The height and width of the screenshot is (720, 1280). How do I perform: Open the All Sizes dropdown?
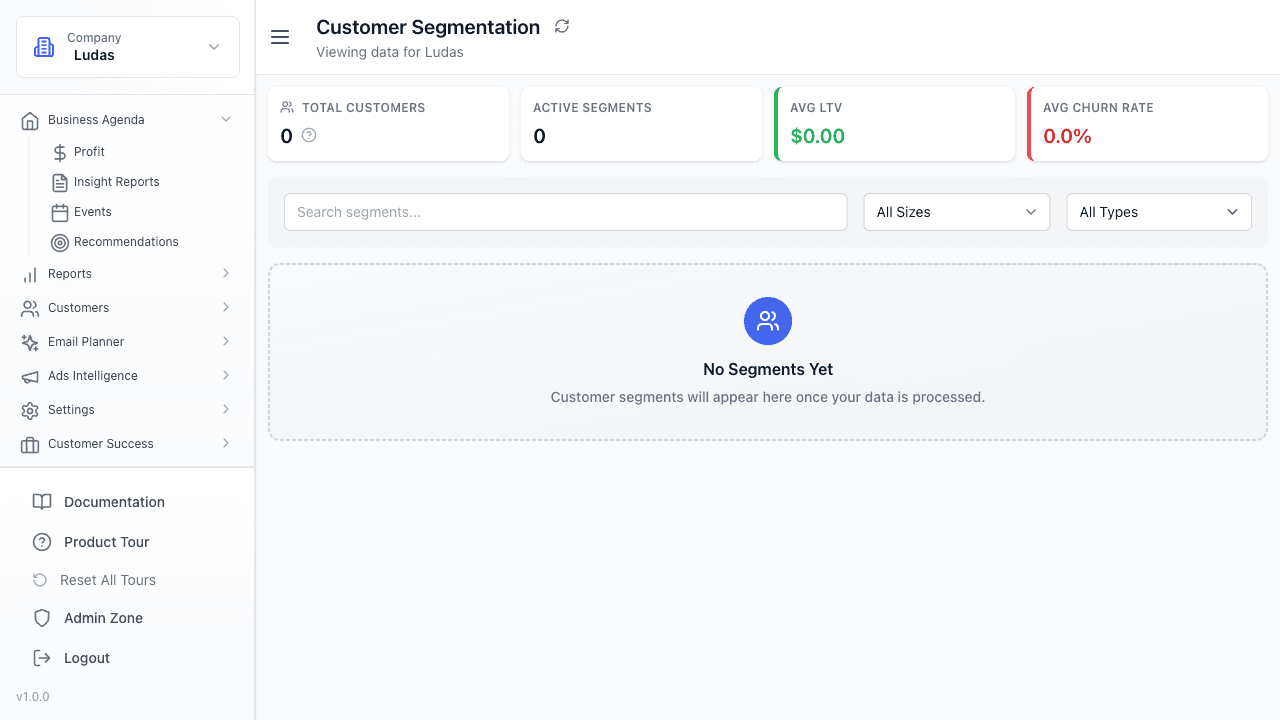(x=955, y=211)
